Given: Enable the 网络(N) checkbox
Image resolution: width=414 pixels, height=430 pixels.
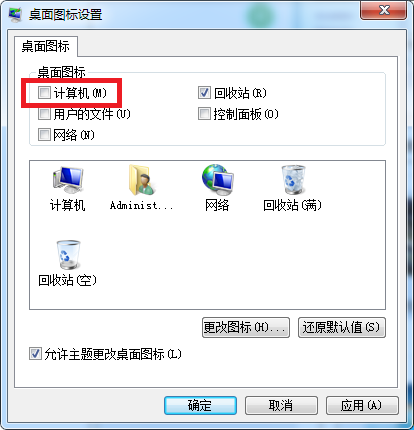Looking at the screenshot, I should click(x=44, y=135).
